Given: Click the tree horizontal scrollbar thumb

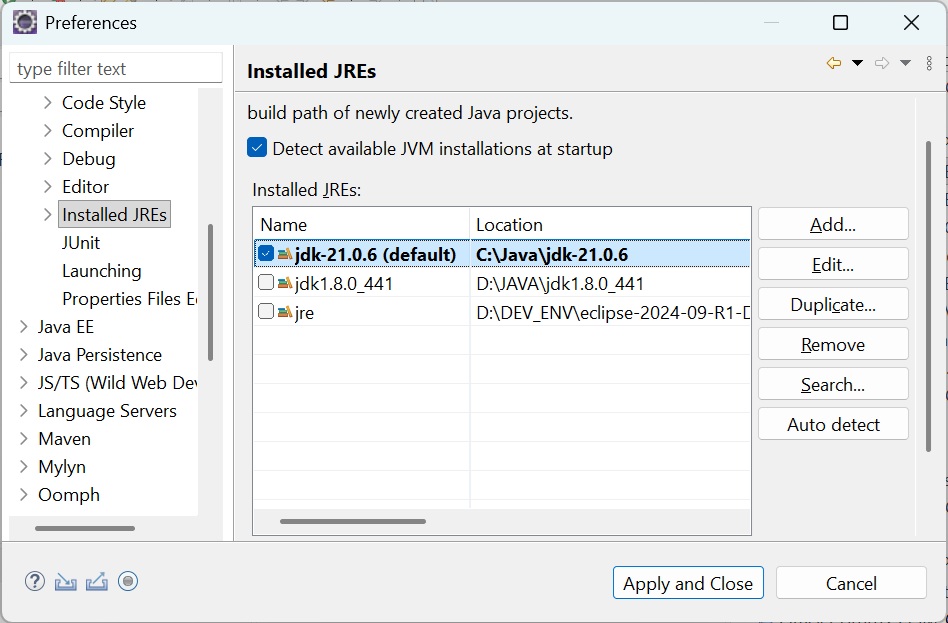Looking at the screenshot, I should pos(85,528).
